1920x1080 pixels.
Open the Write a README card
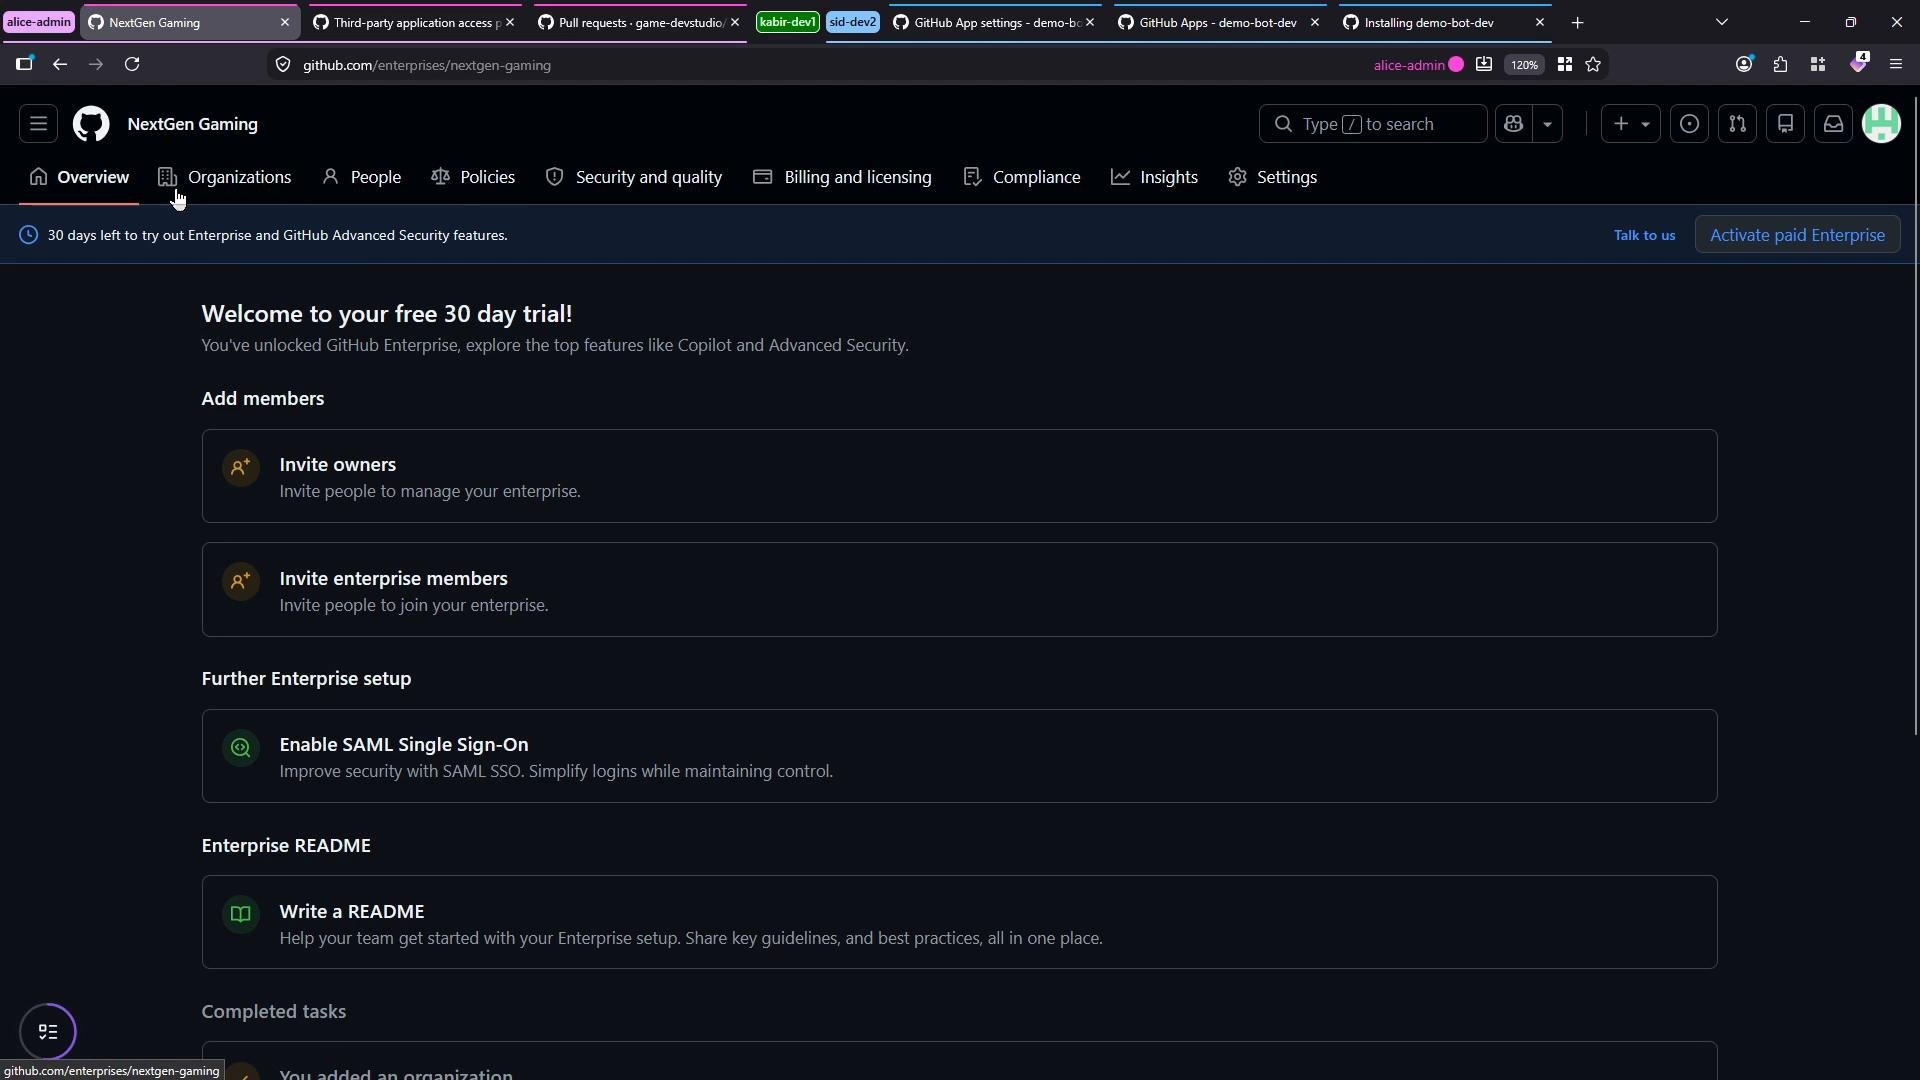(x=959, y=922)
